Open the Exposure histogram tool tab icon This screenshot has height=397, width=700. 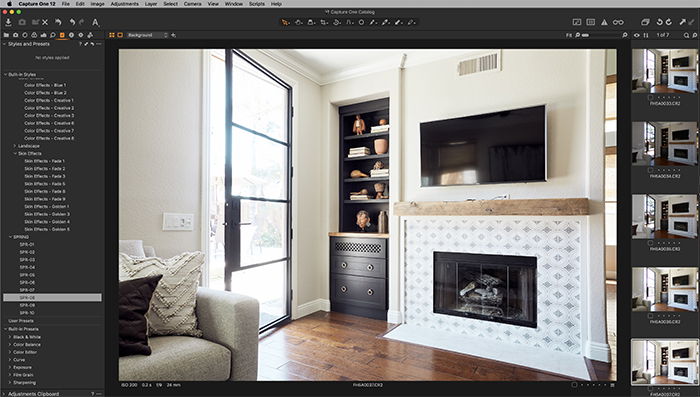(43, 35)
